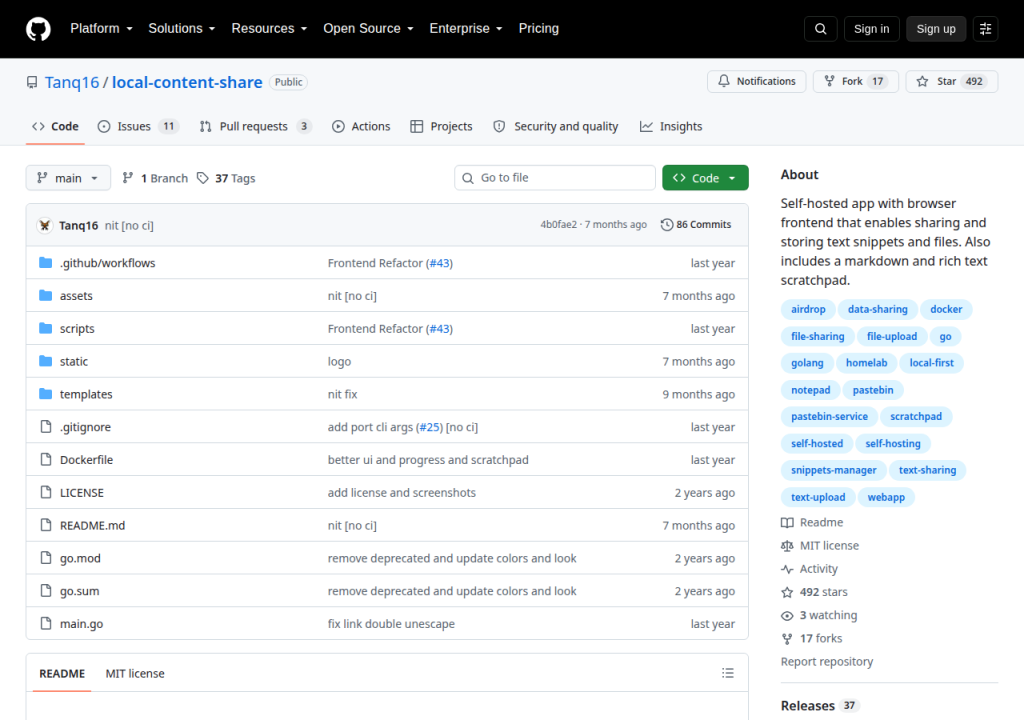Select the README tab
The width and height of the screenshot is (1024, 720).
click(x=62, y=673)
